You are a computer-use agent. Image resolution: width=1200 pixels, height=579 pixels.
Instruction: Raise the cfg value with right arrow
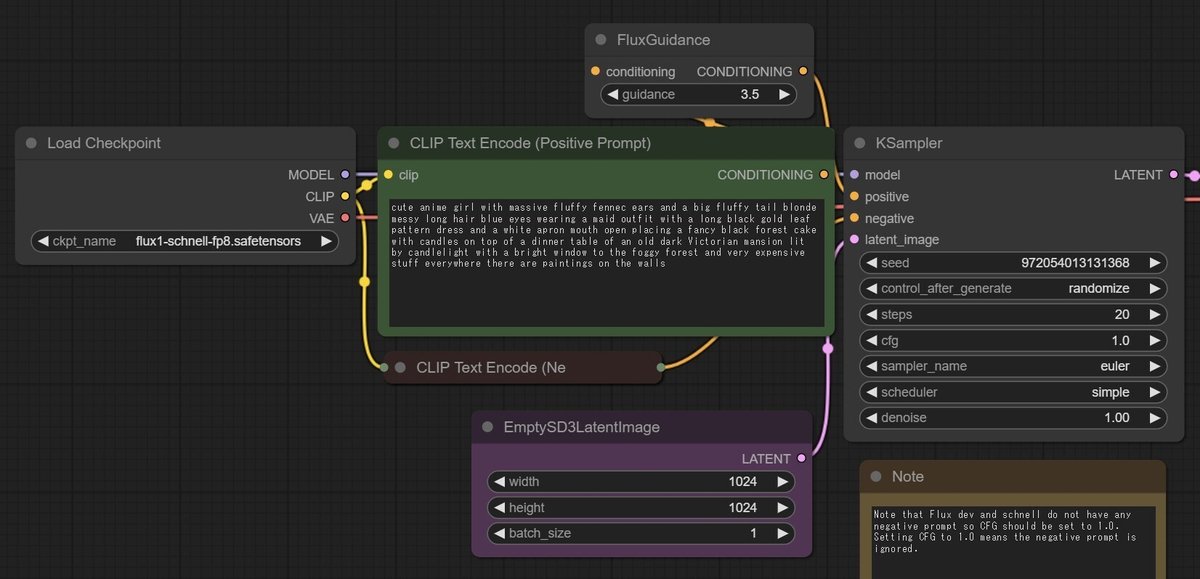1154,340
